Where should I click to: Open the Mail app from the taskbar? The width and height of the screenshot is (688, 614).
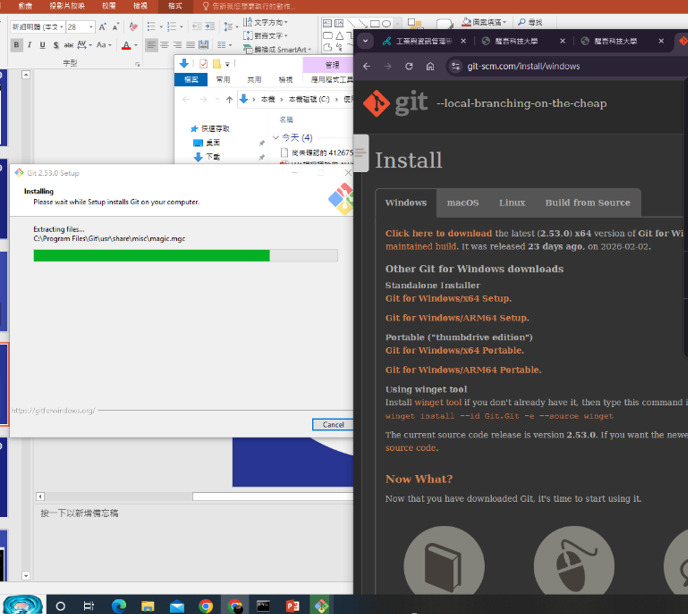pyautogui.click(x=176, y=605)
